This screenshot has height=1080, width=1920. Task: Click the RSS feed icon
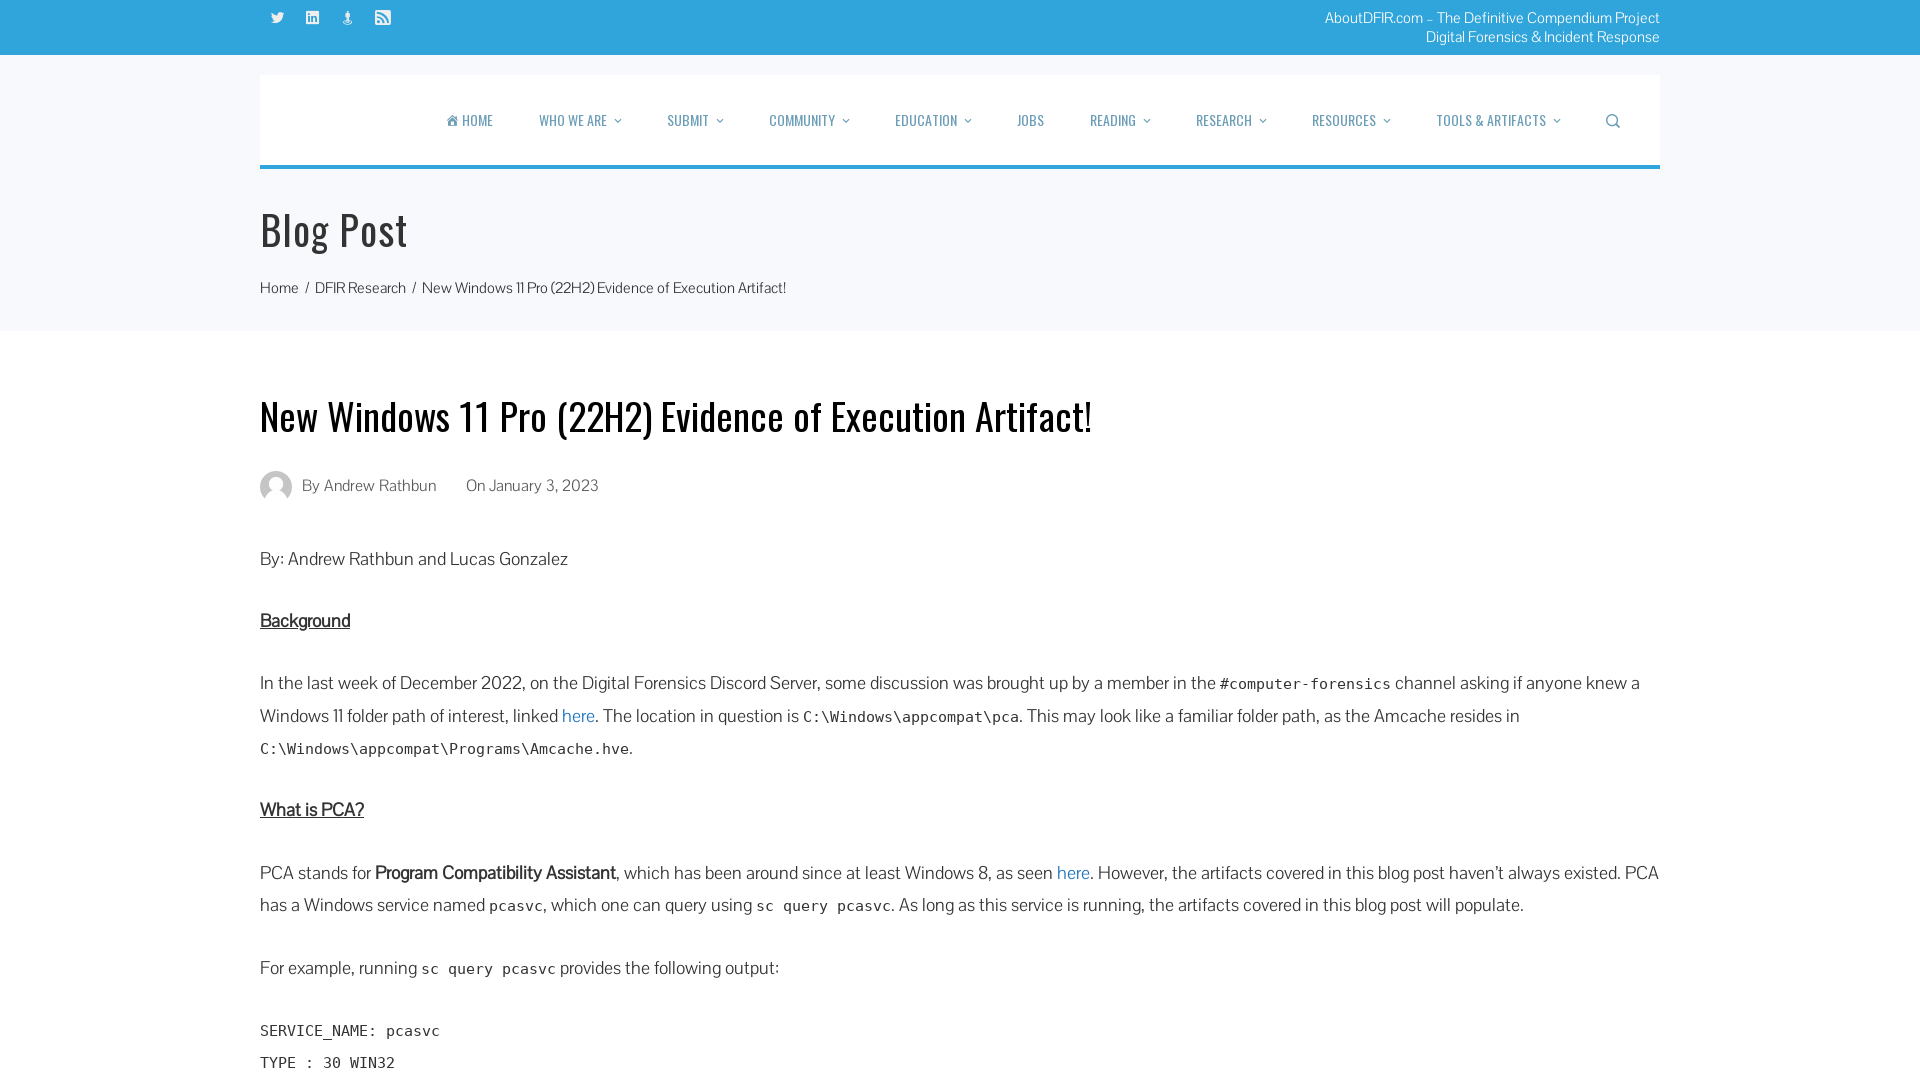381,17
